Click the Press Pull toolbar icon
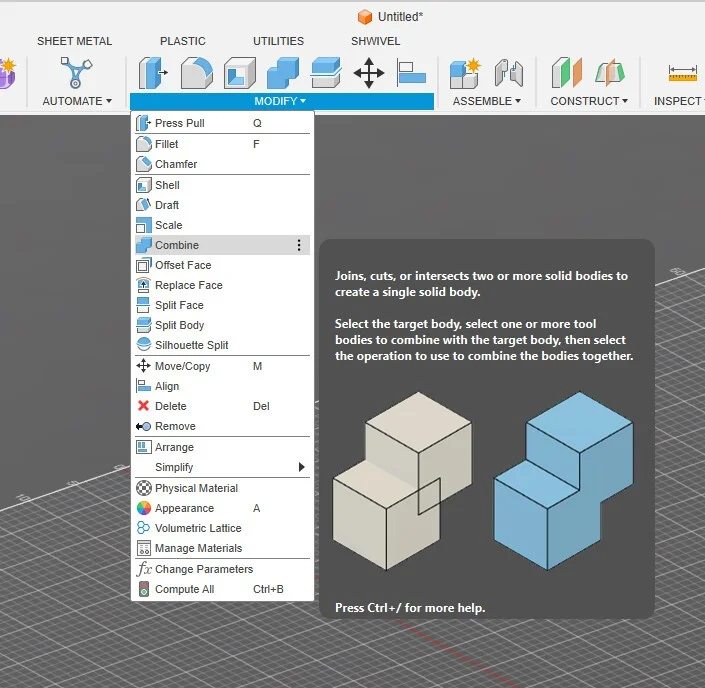 pyautogui.click(x=153, y=72)
